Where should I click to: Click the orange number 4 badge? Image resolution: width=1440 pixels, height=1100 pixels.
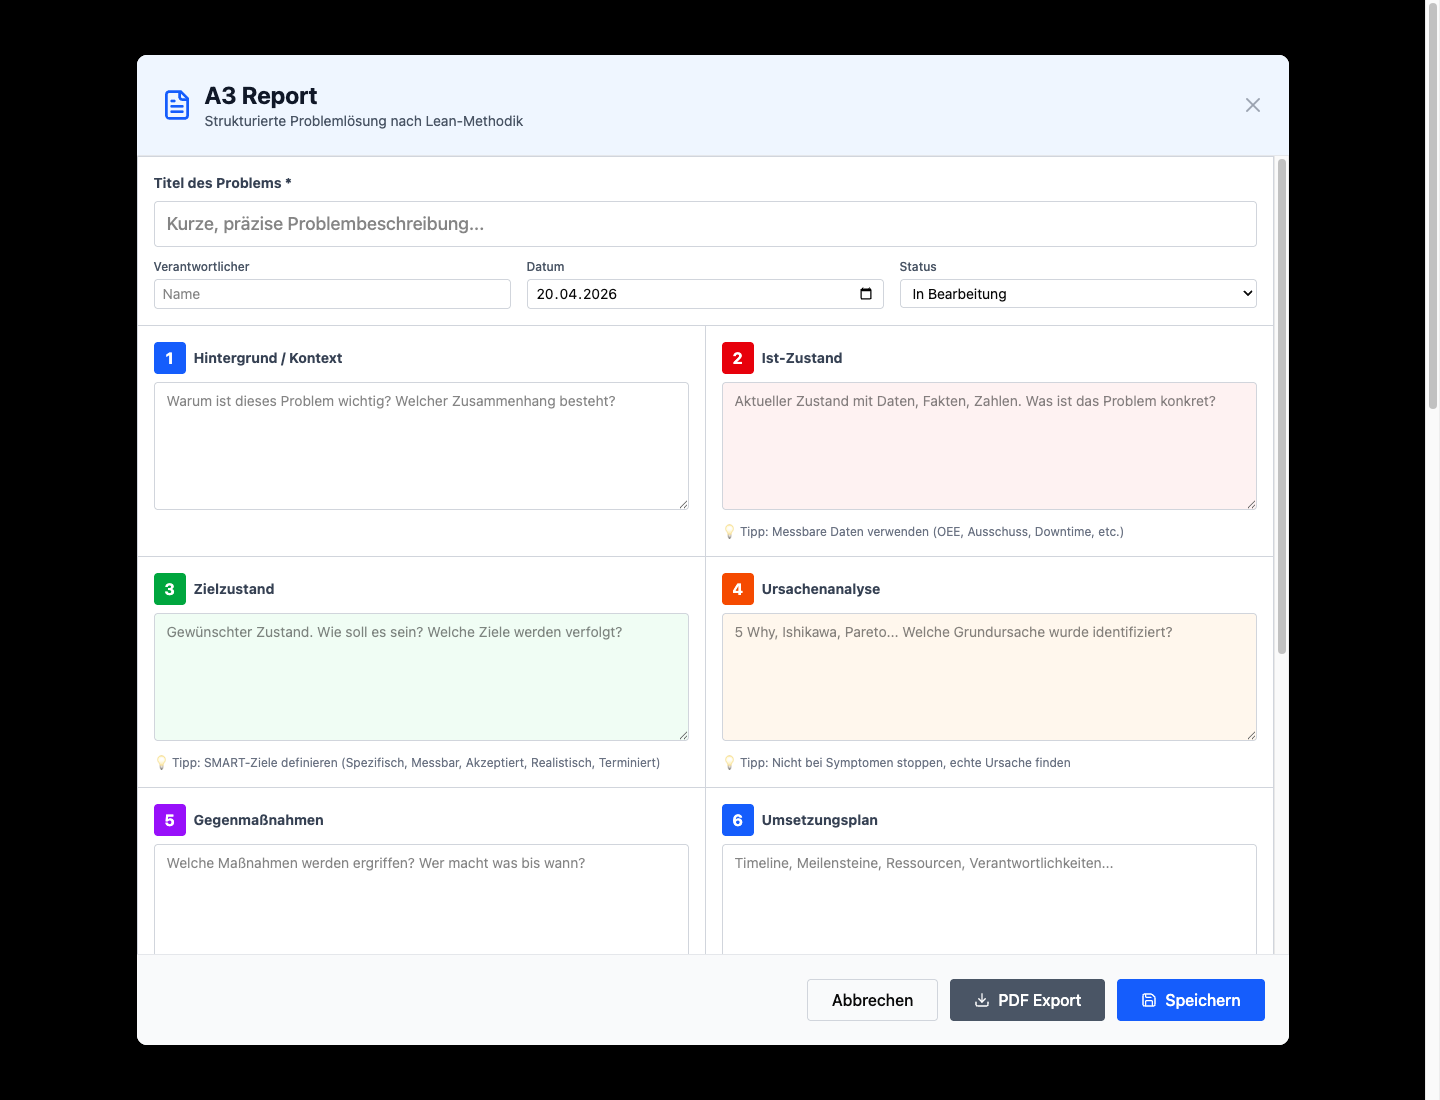(738, 589)
